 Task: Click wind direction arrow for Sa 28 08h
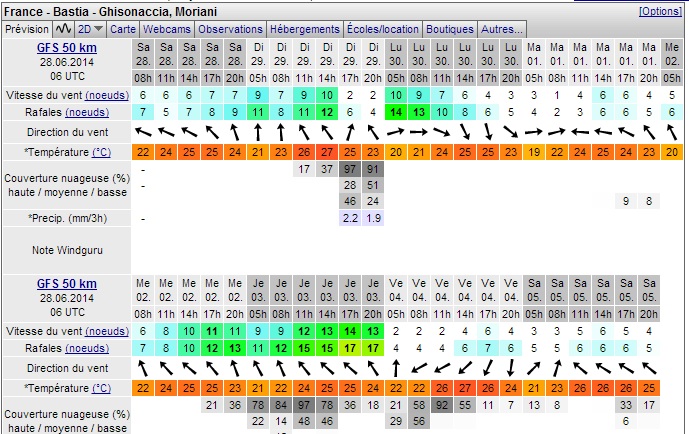point(145,131)
